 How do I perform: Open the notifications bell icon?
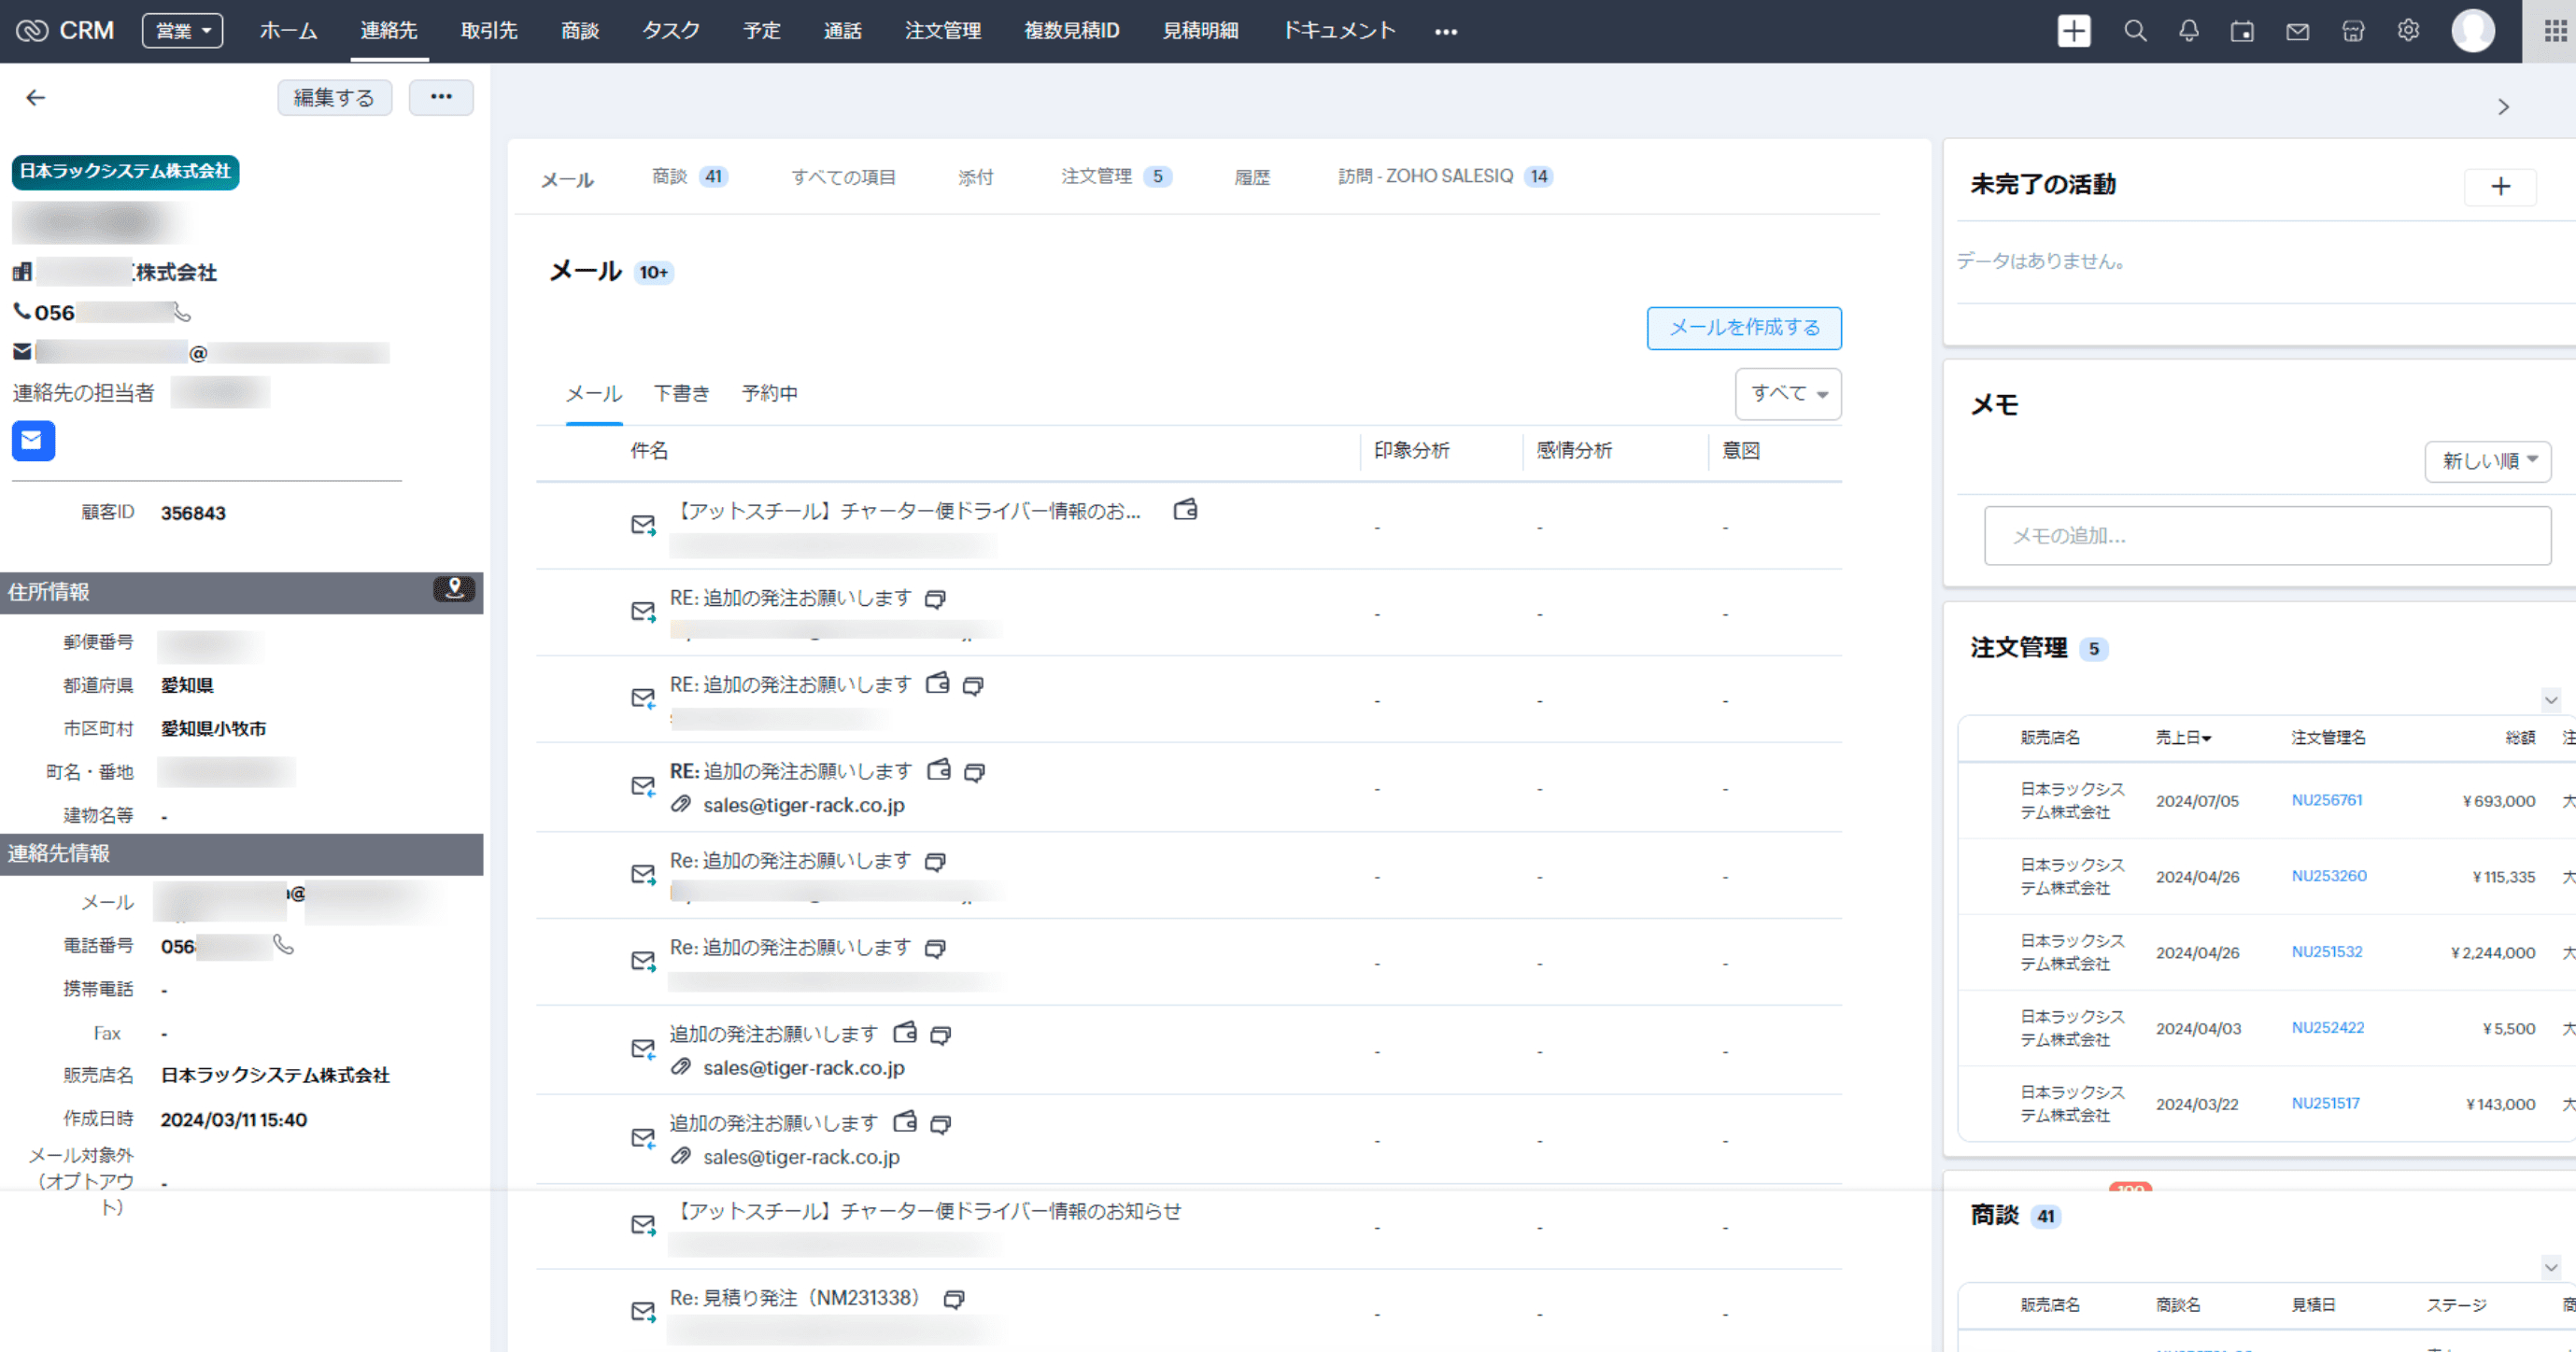tap(2189, 31)
